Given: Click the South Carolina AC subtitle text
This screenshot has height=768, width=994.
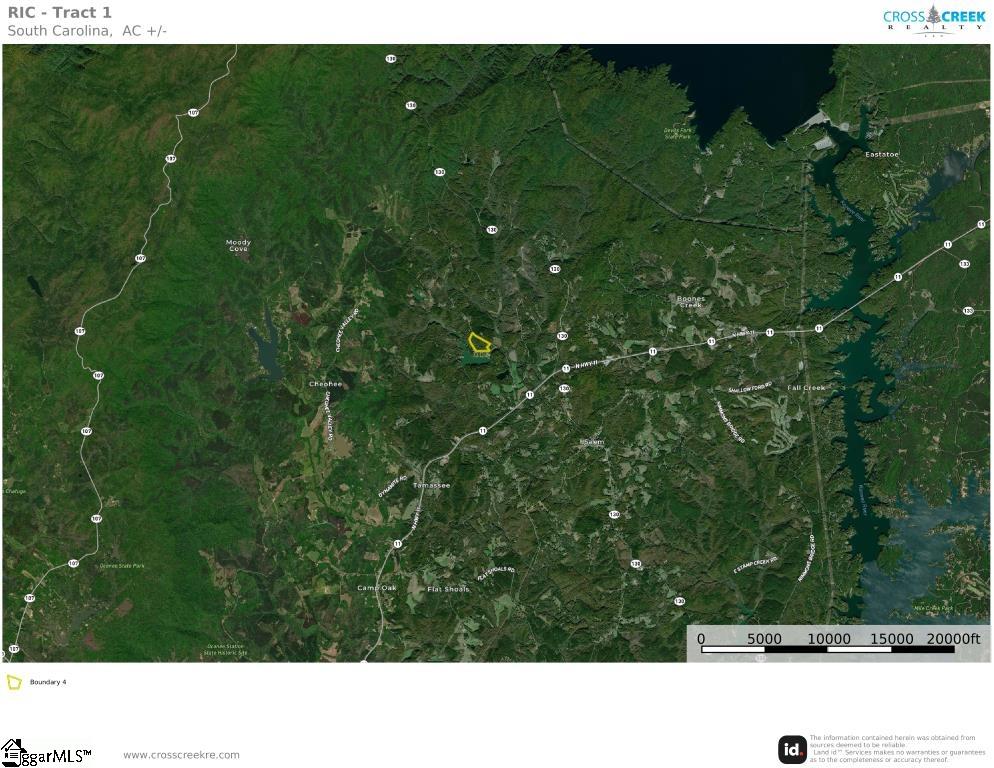Looking at the screenshot, I should click(87, 31).
